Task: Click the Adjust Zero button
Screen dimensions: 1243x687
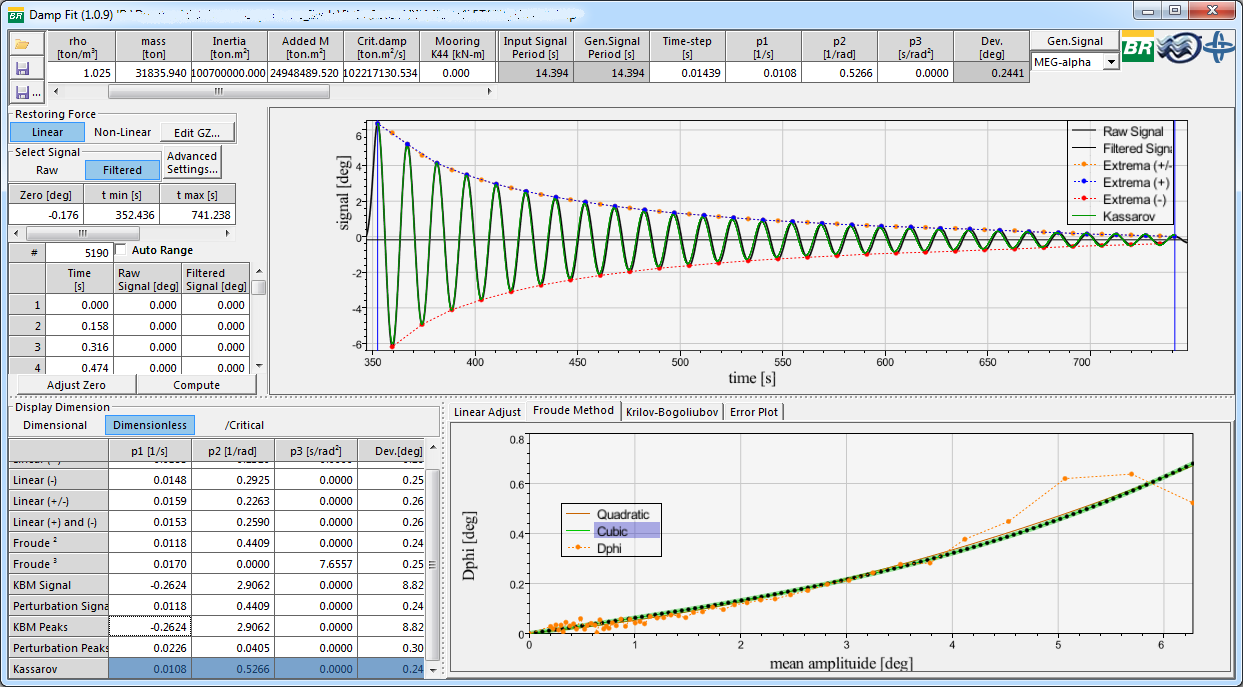Action: coord(77,385)
